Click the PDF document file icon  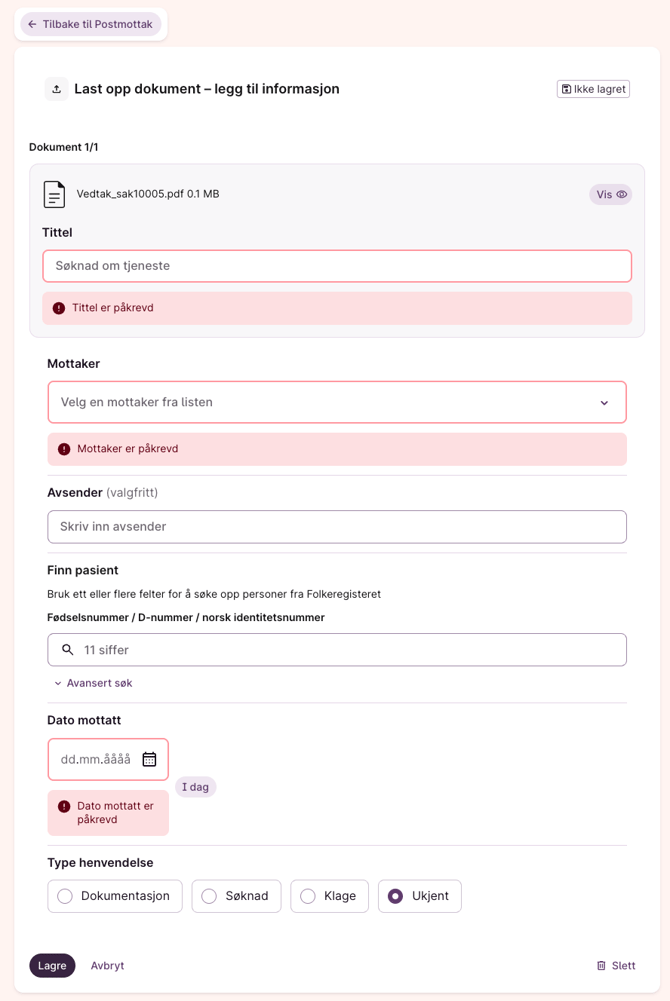[x=54, y=194]
